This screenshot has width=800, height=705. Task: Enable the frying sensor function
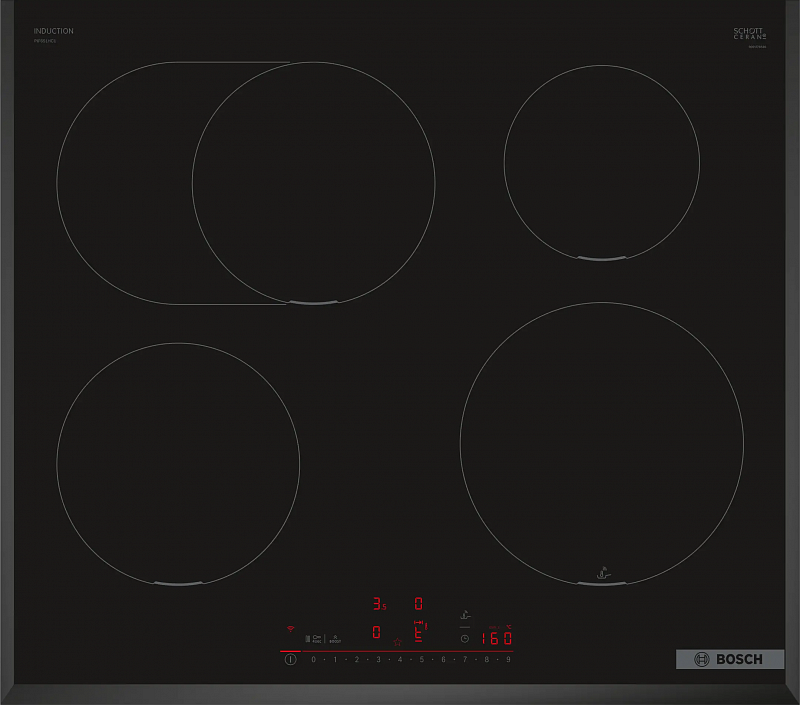pyautogui.click(x=464, y=616)
